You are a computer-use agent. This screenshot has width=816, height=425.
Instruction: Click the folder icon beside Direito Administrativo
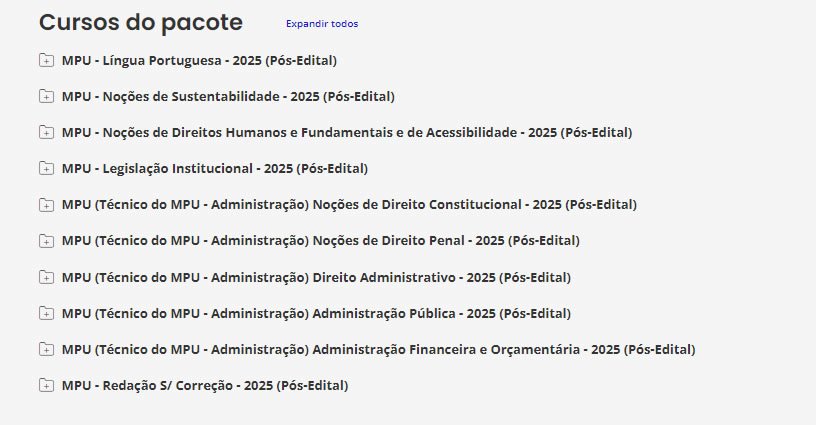pos(46,277)
